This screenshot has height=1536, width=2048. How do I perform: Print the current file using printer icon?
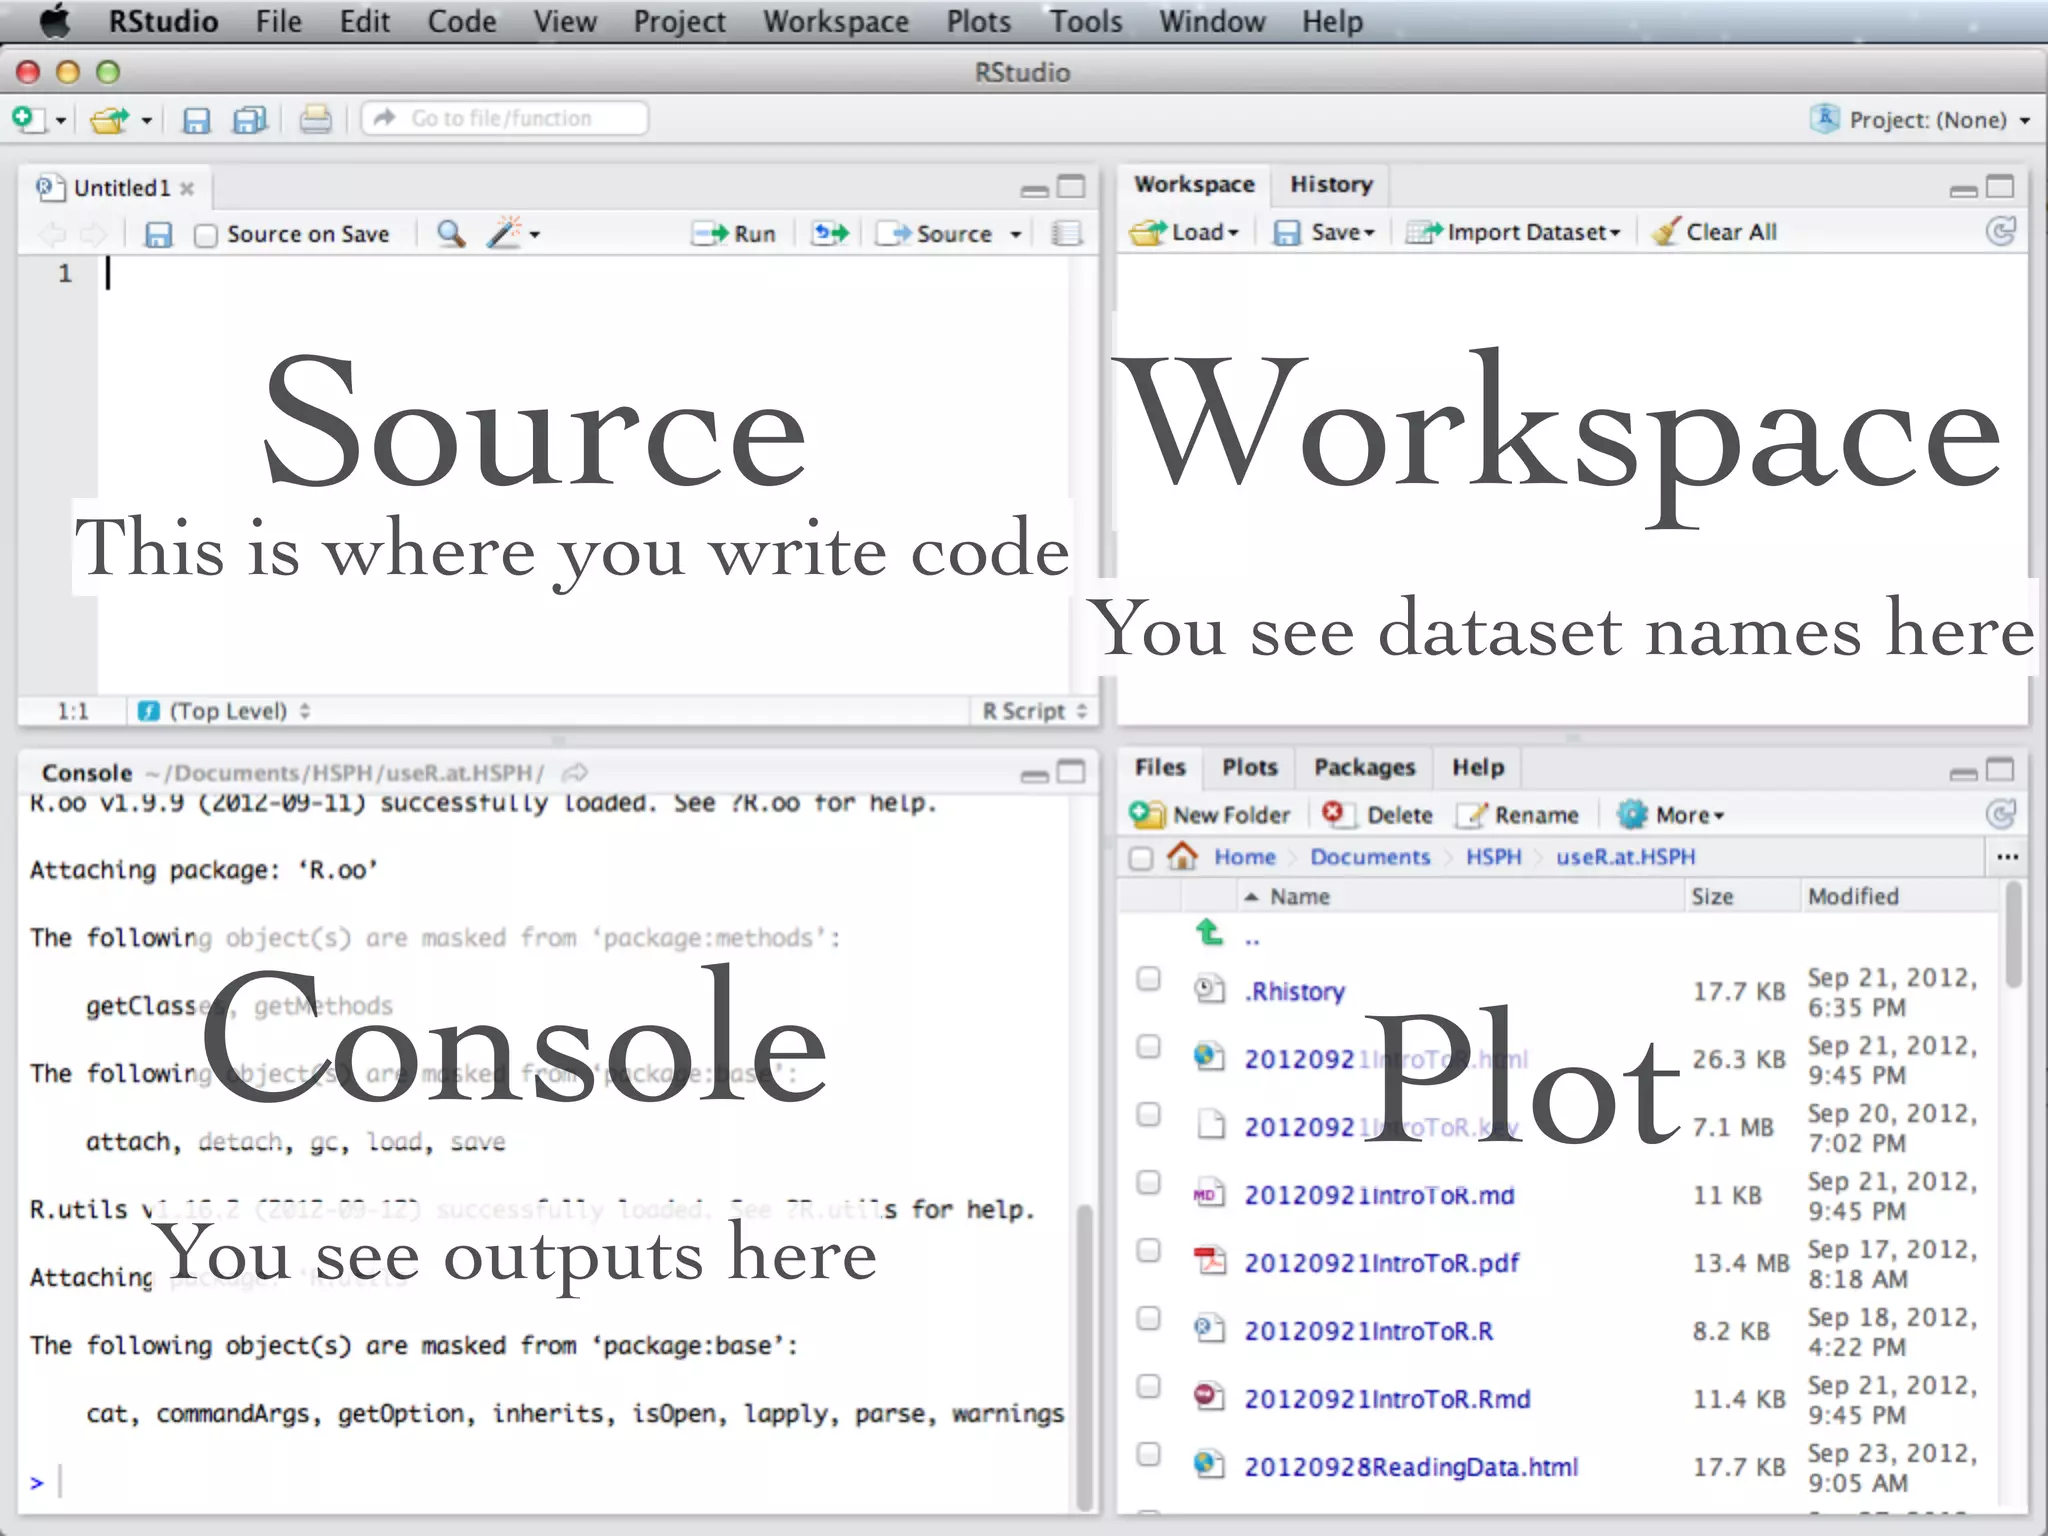(x=315, y=120)
